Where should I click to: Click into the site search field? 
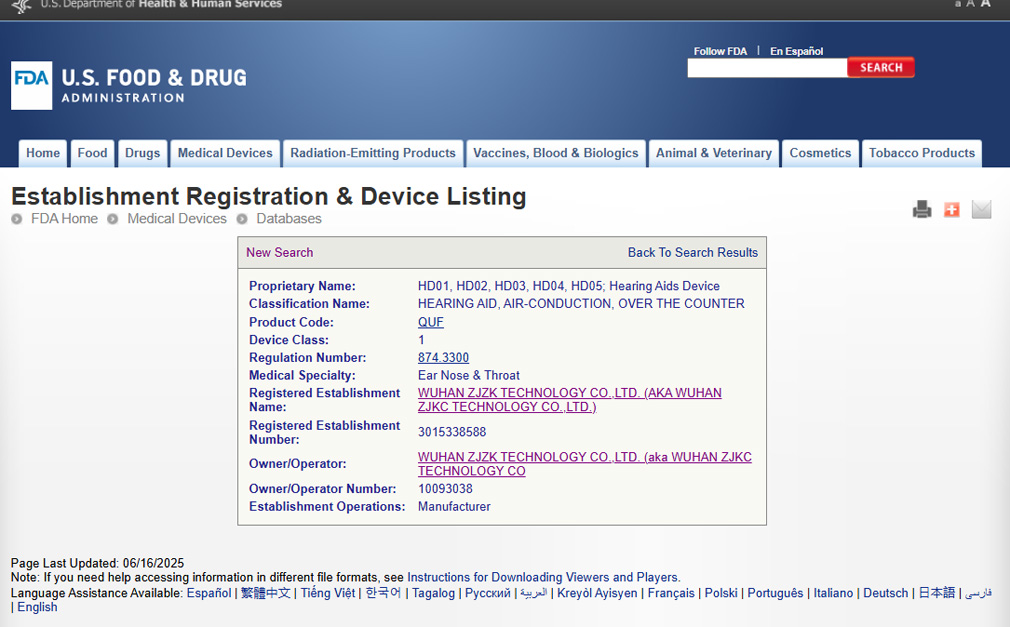(x=766, y=68)
